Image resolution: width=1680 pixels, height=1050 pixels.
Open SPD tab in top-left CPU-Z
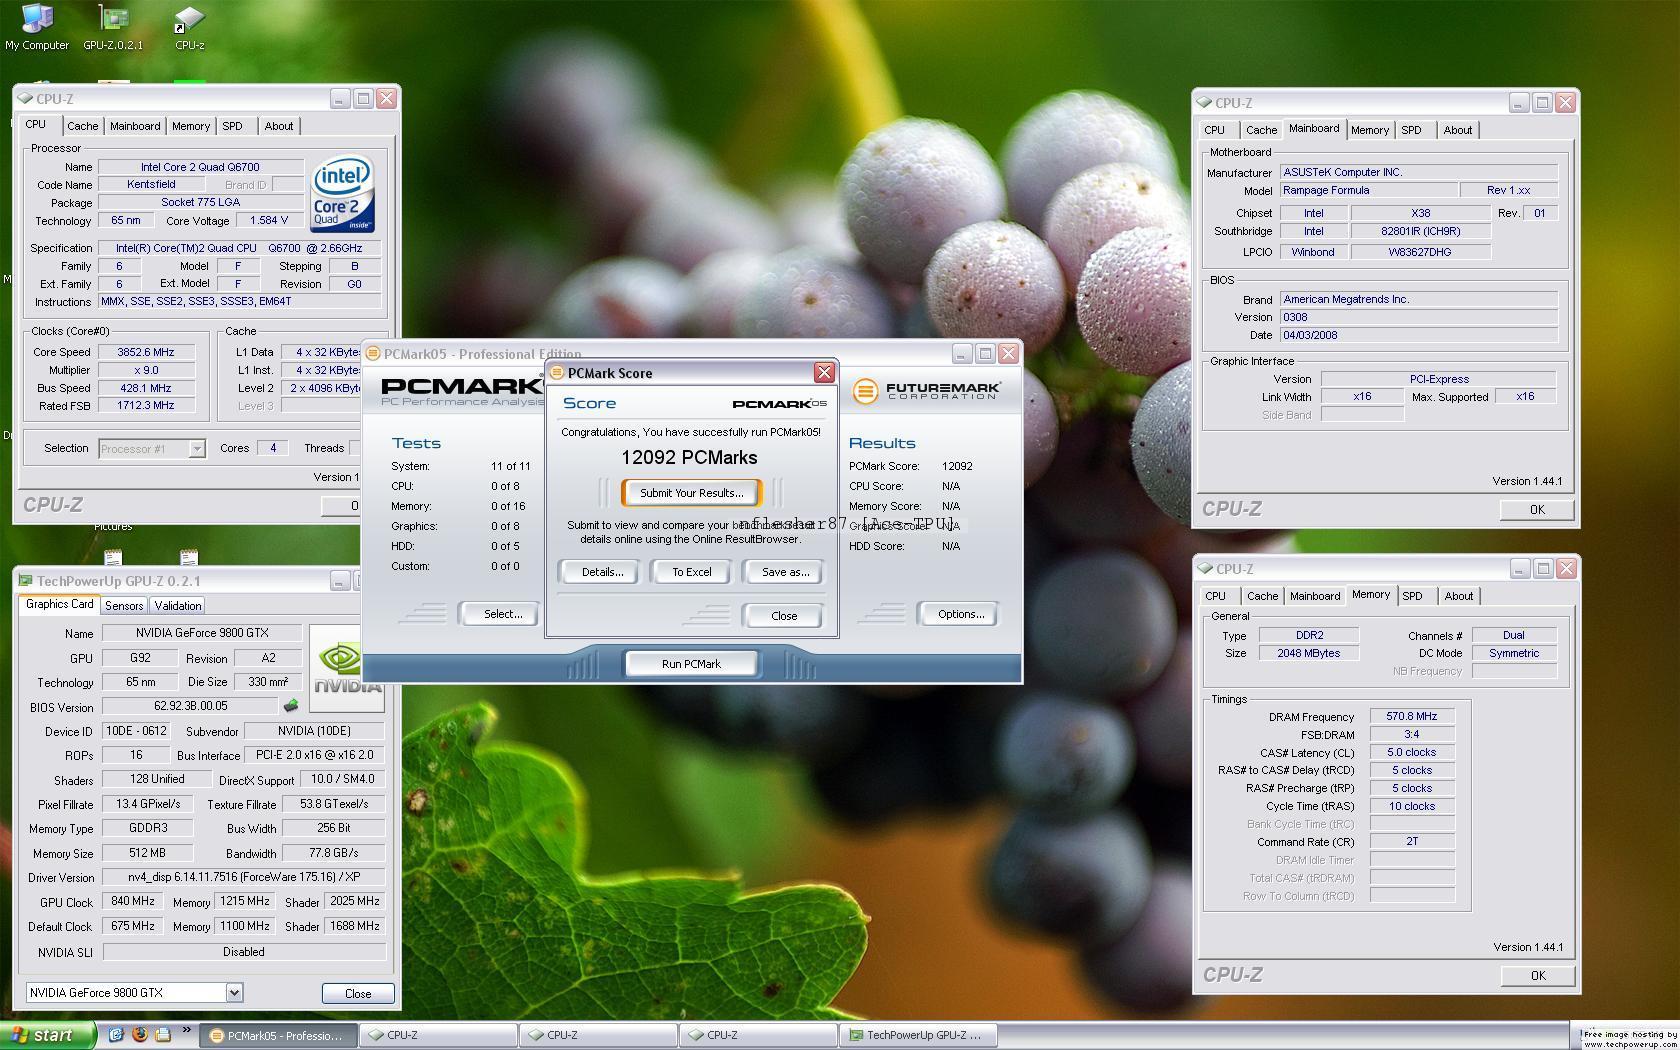tap(232, 126)
